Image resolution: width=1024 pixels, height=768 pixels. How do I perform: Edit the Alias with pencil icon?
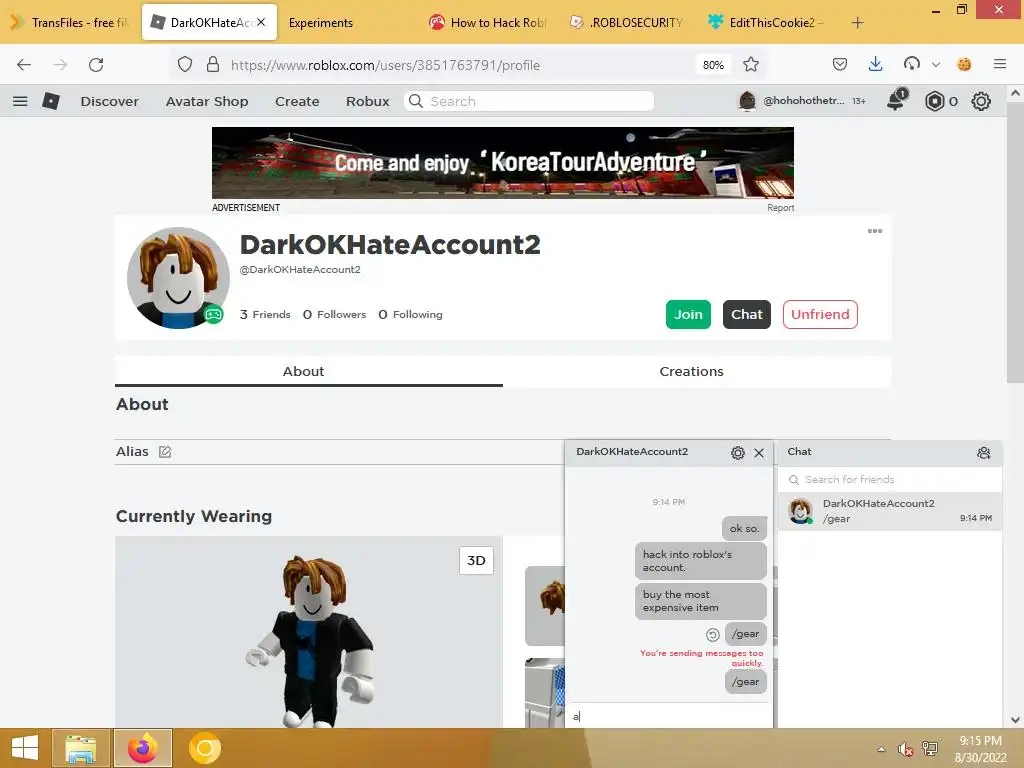pyautogui.click(x=165, y=452)
